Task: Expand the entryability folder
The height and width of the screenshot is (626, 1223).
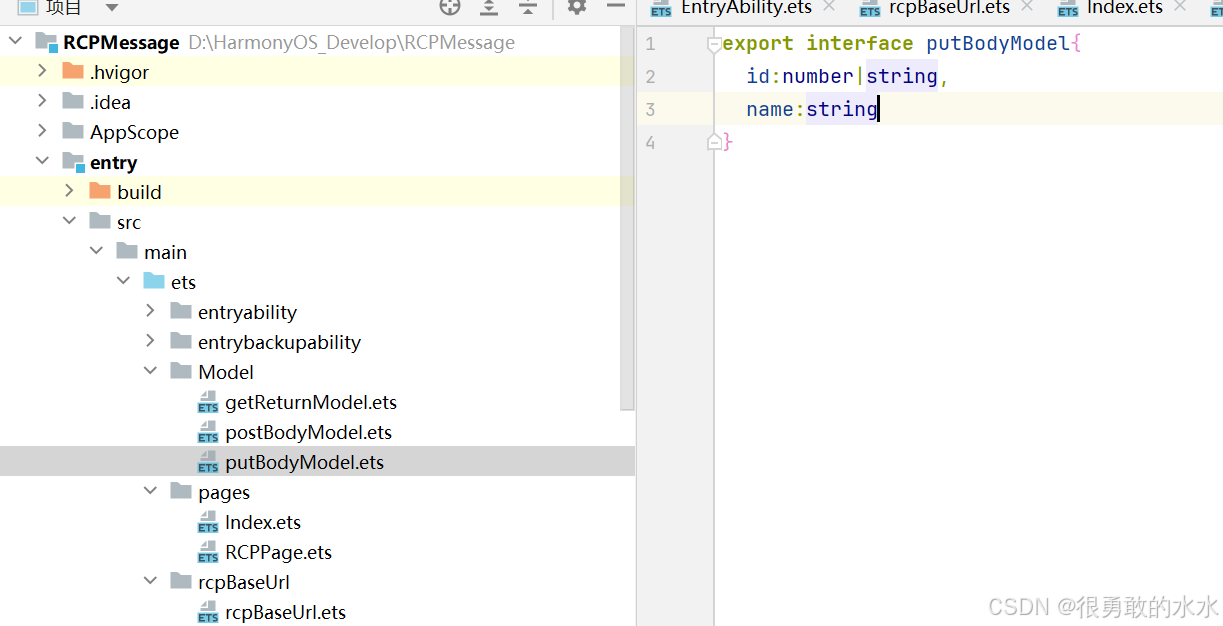Action: pos(150,311)
